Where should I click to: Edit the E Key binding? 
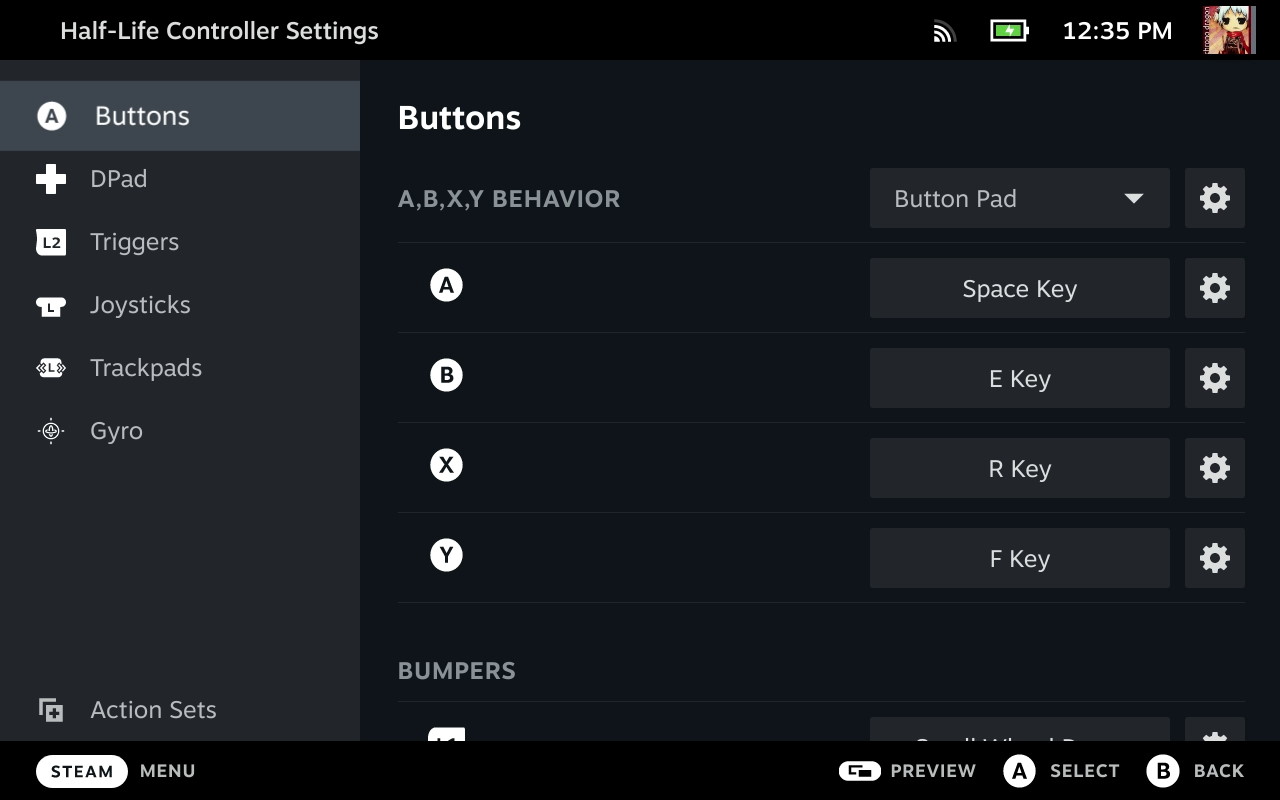click(1019, 378)
